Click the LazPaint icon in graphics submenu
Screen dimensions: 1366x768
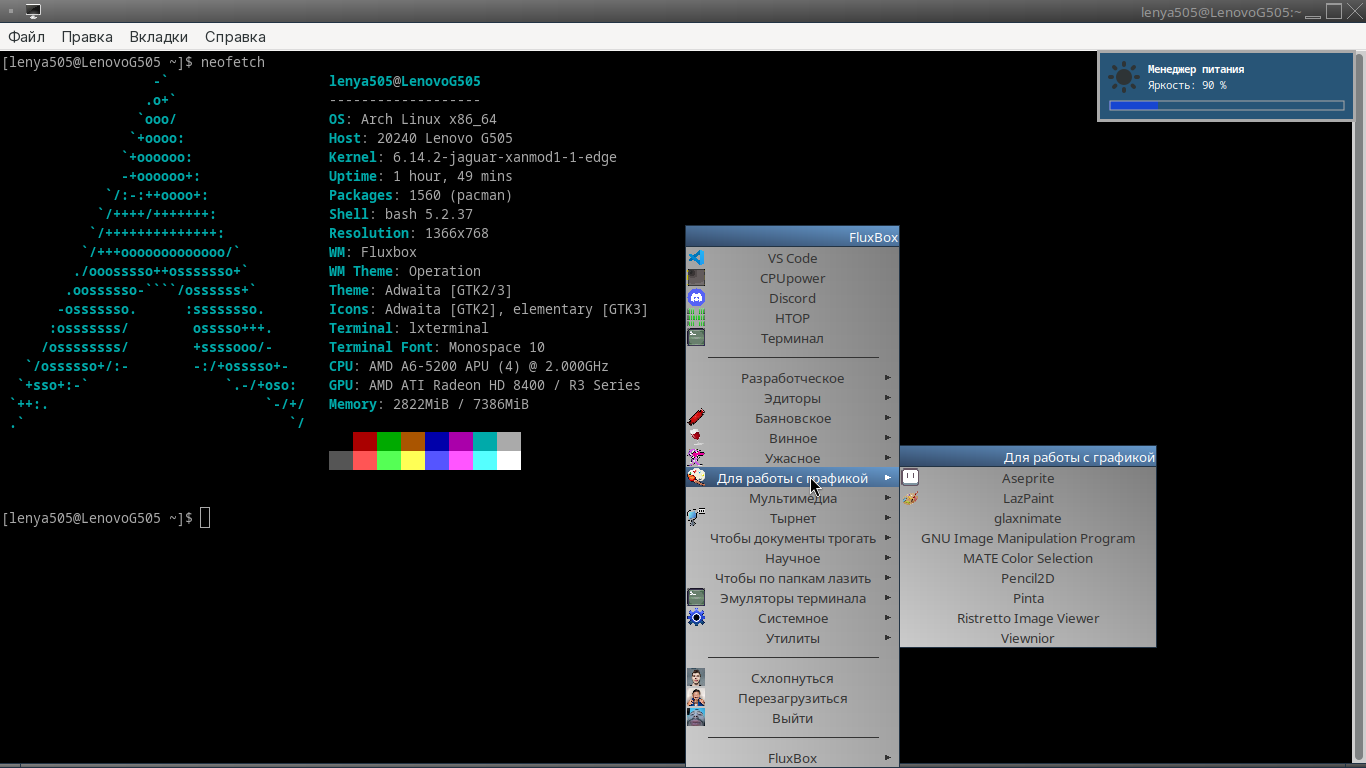910,498
